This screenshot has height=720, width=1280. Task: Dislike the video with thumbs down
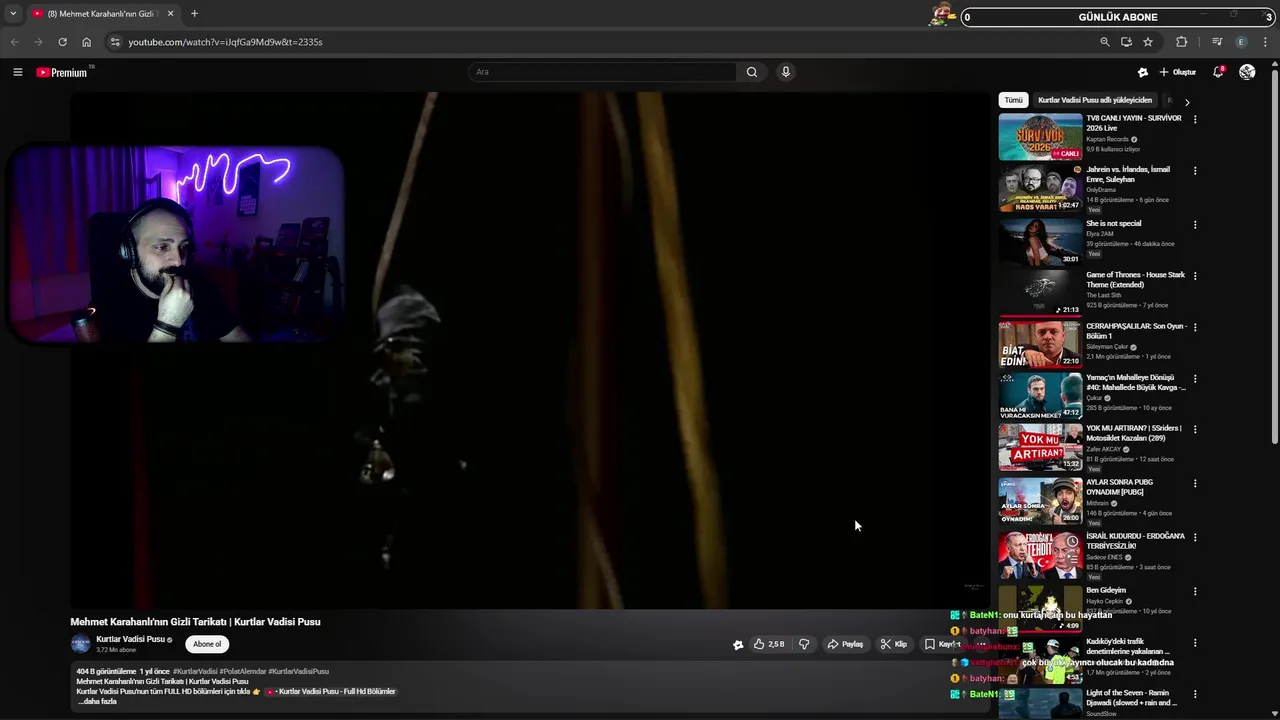pyautogui.click(x=804, y=644)
